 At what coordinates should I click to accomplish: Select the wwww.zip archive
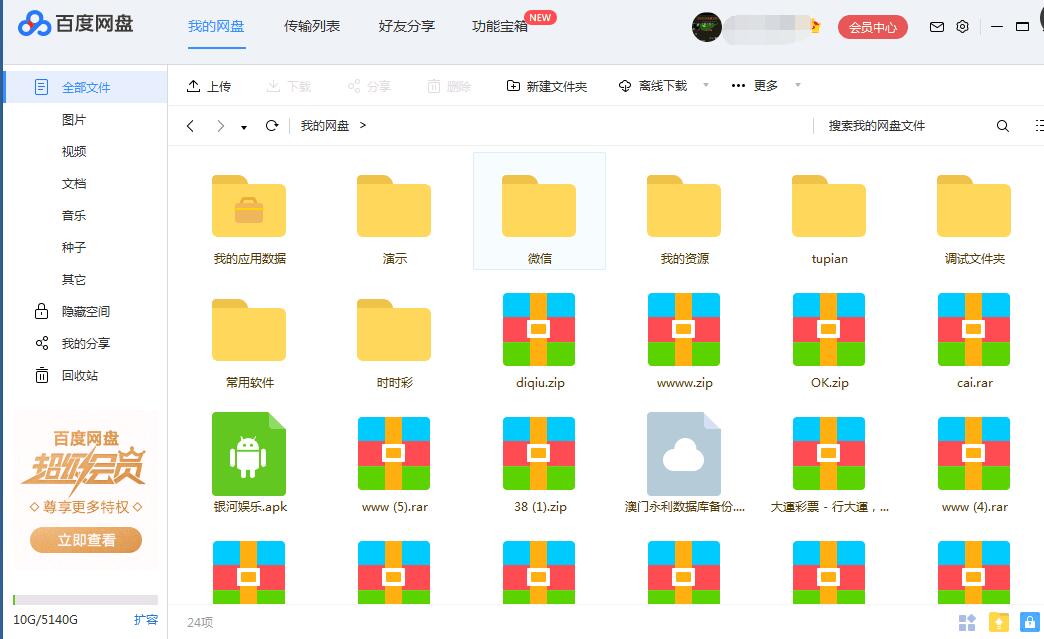684,329
